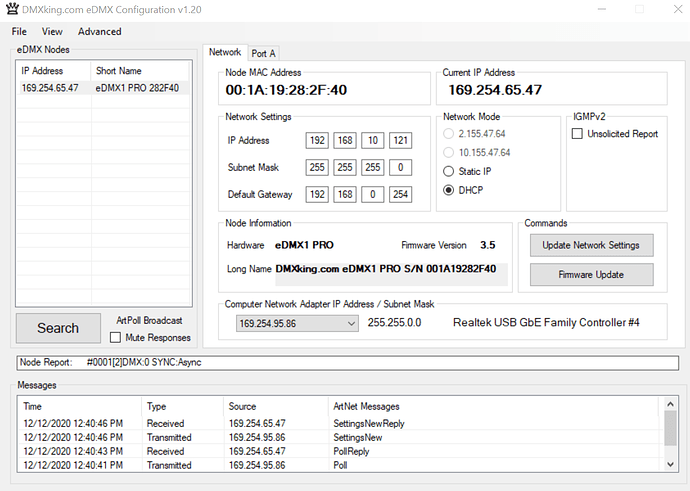The height and width of the screenshot is (491, 690).
Task: Click the Default Gateway second octet field
Action: pos(345,194)
